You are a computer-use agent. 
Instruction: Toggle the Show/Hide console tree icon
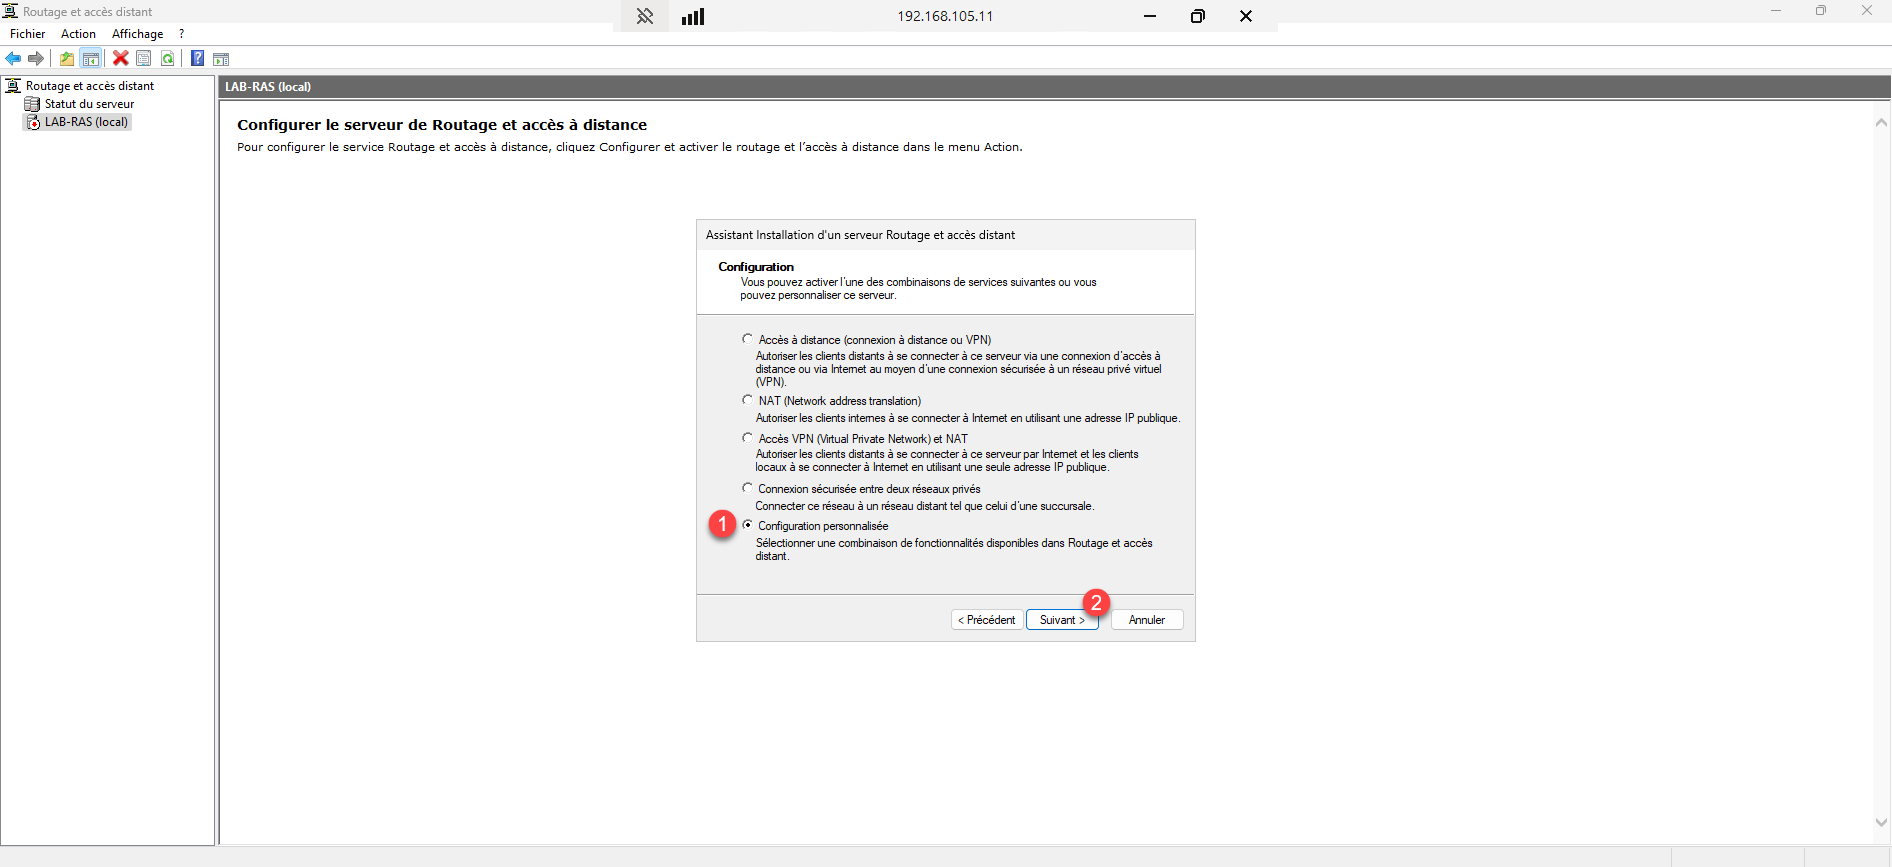click(91, 59)
